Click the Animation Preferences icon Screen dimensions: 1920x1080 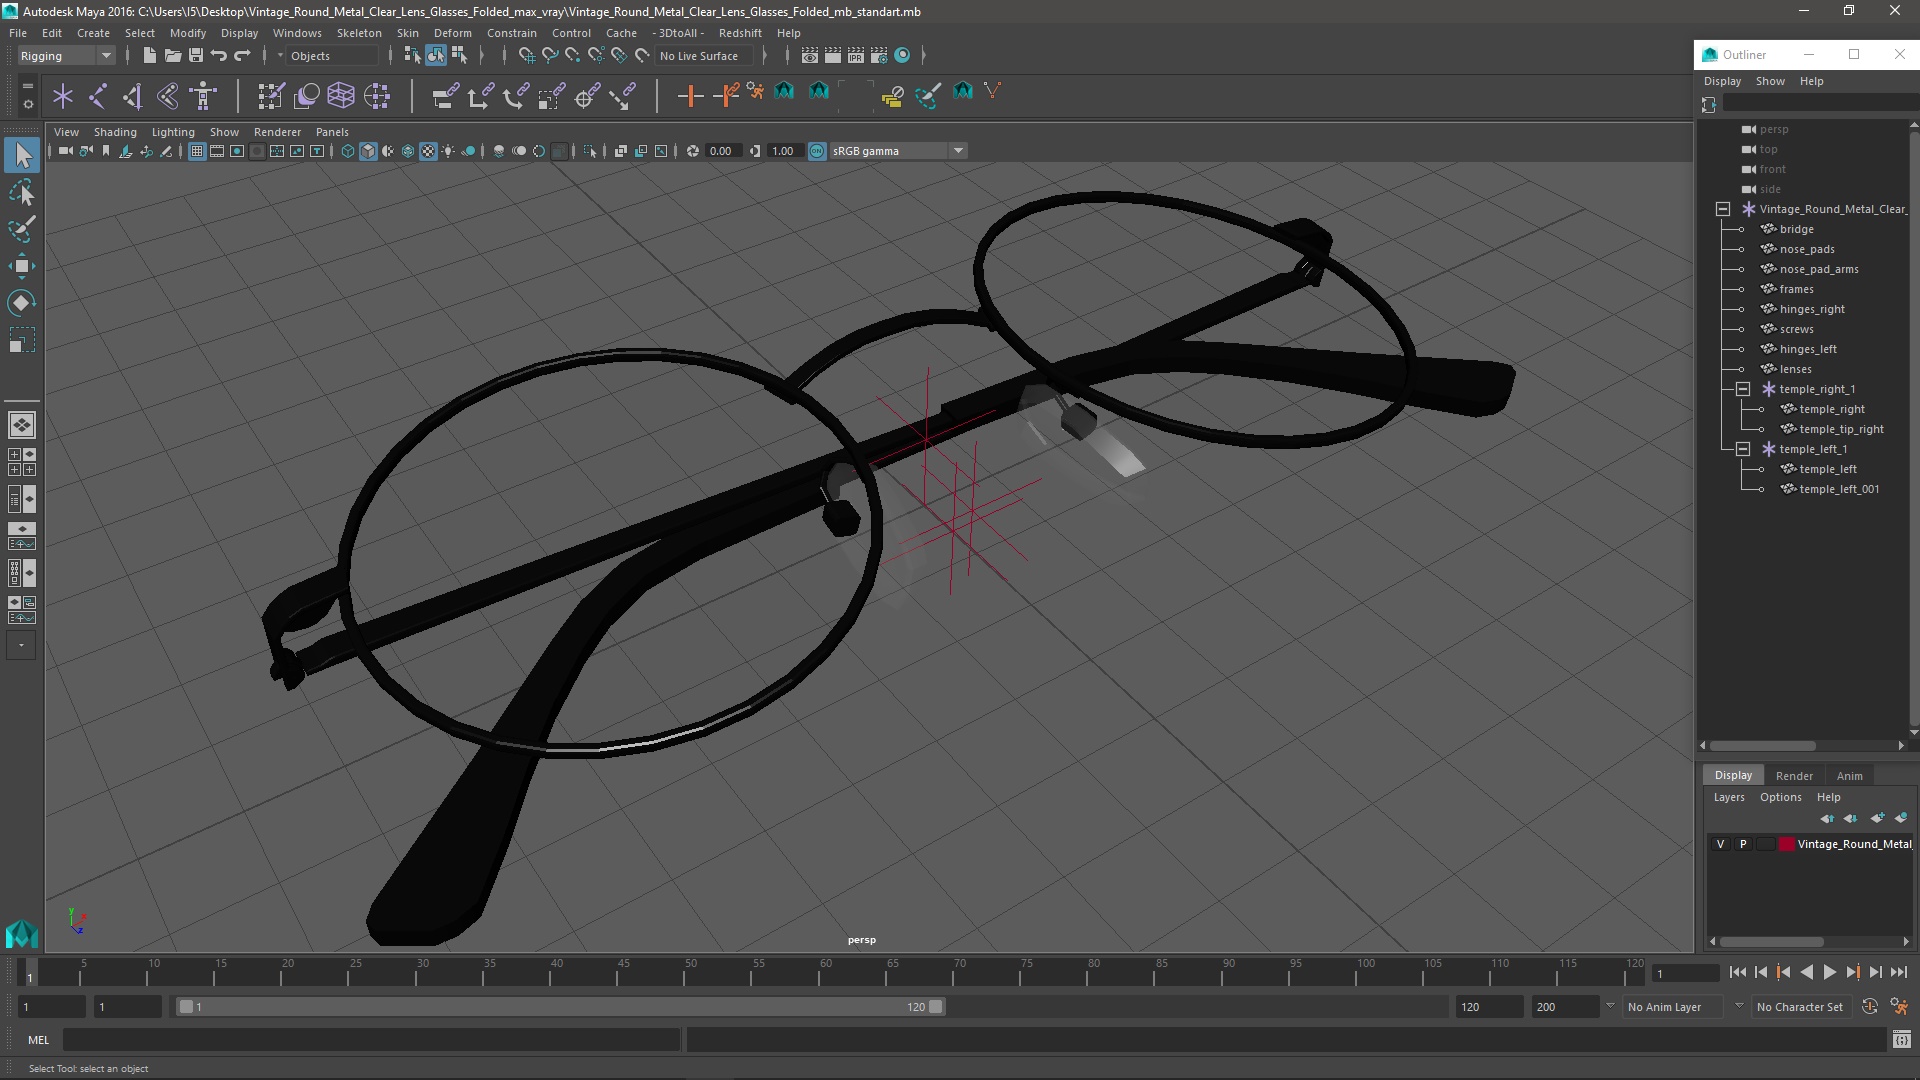coord(1899,1007)
